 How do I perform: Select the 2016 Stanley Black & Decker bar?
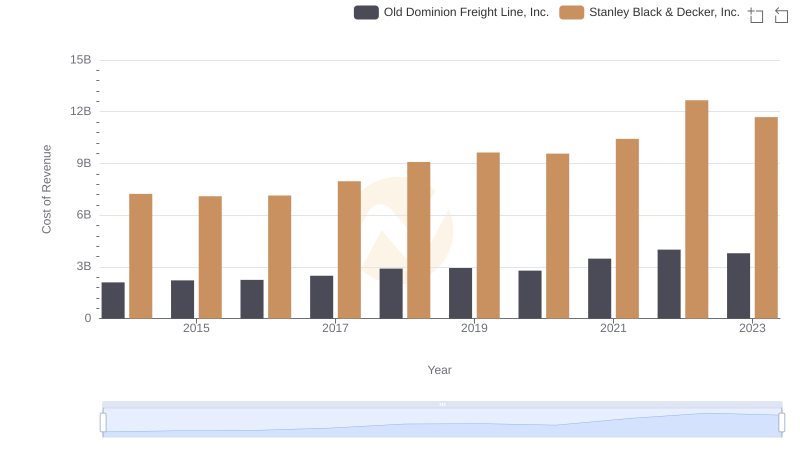(x=280, y=257)
